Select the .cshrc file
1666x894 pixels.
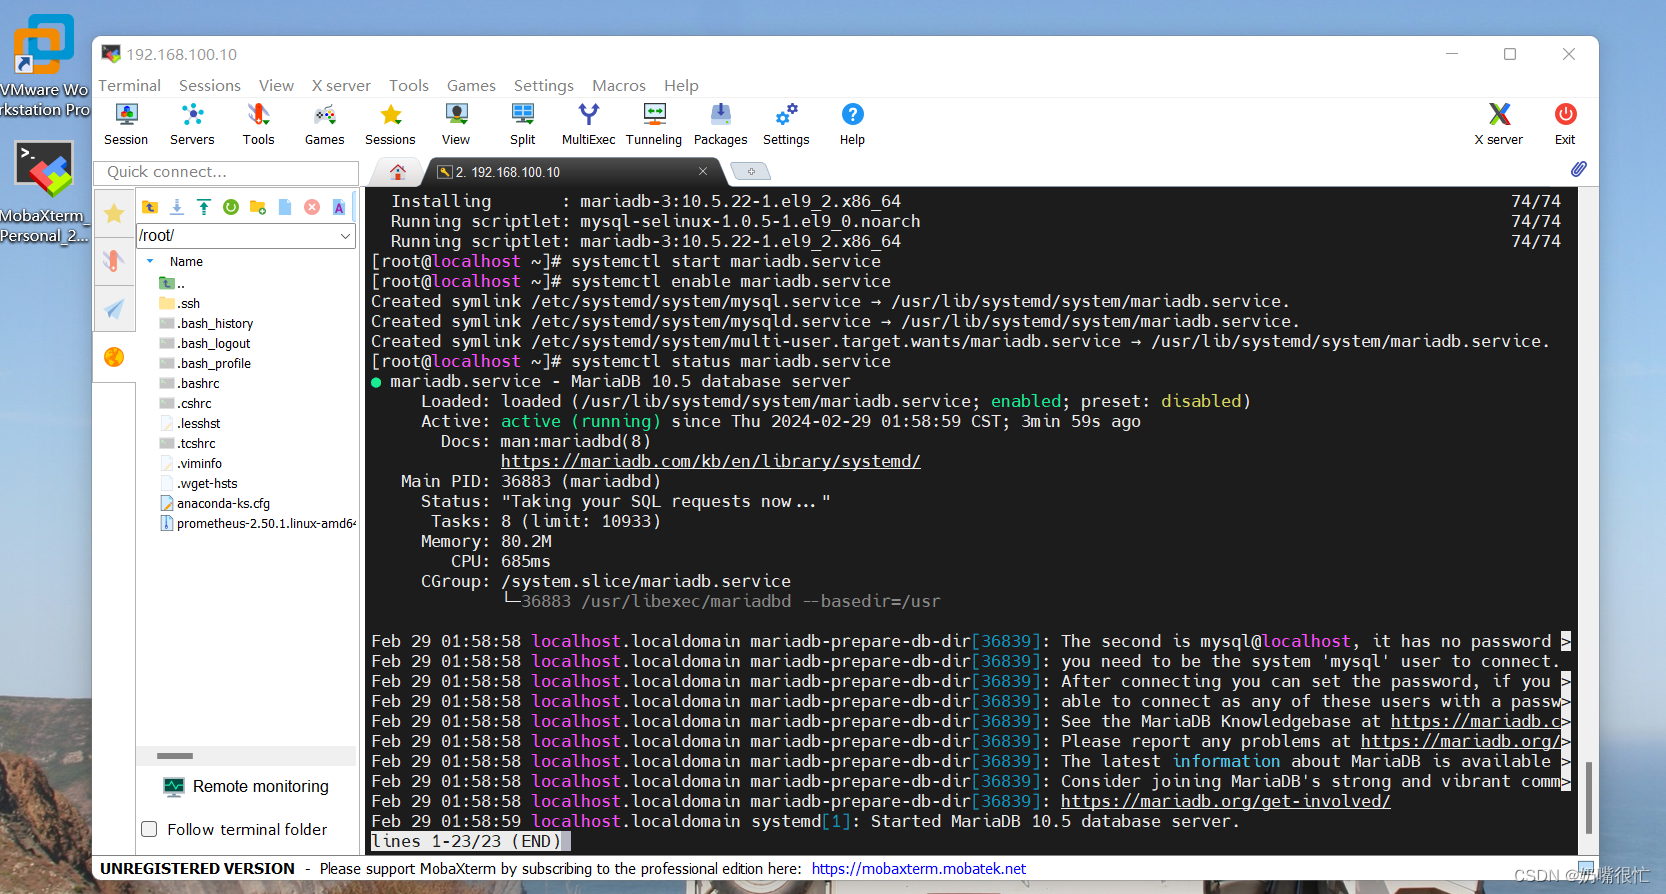(186, 403)
